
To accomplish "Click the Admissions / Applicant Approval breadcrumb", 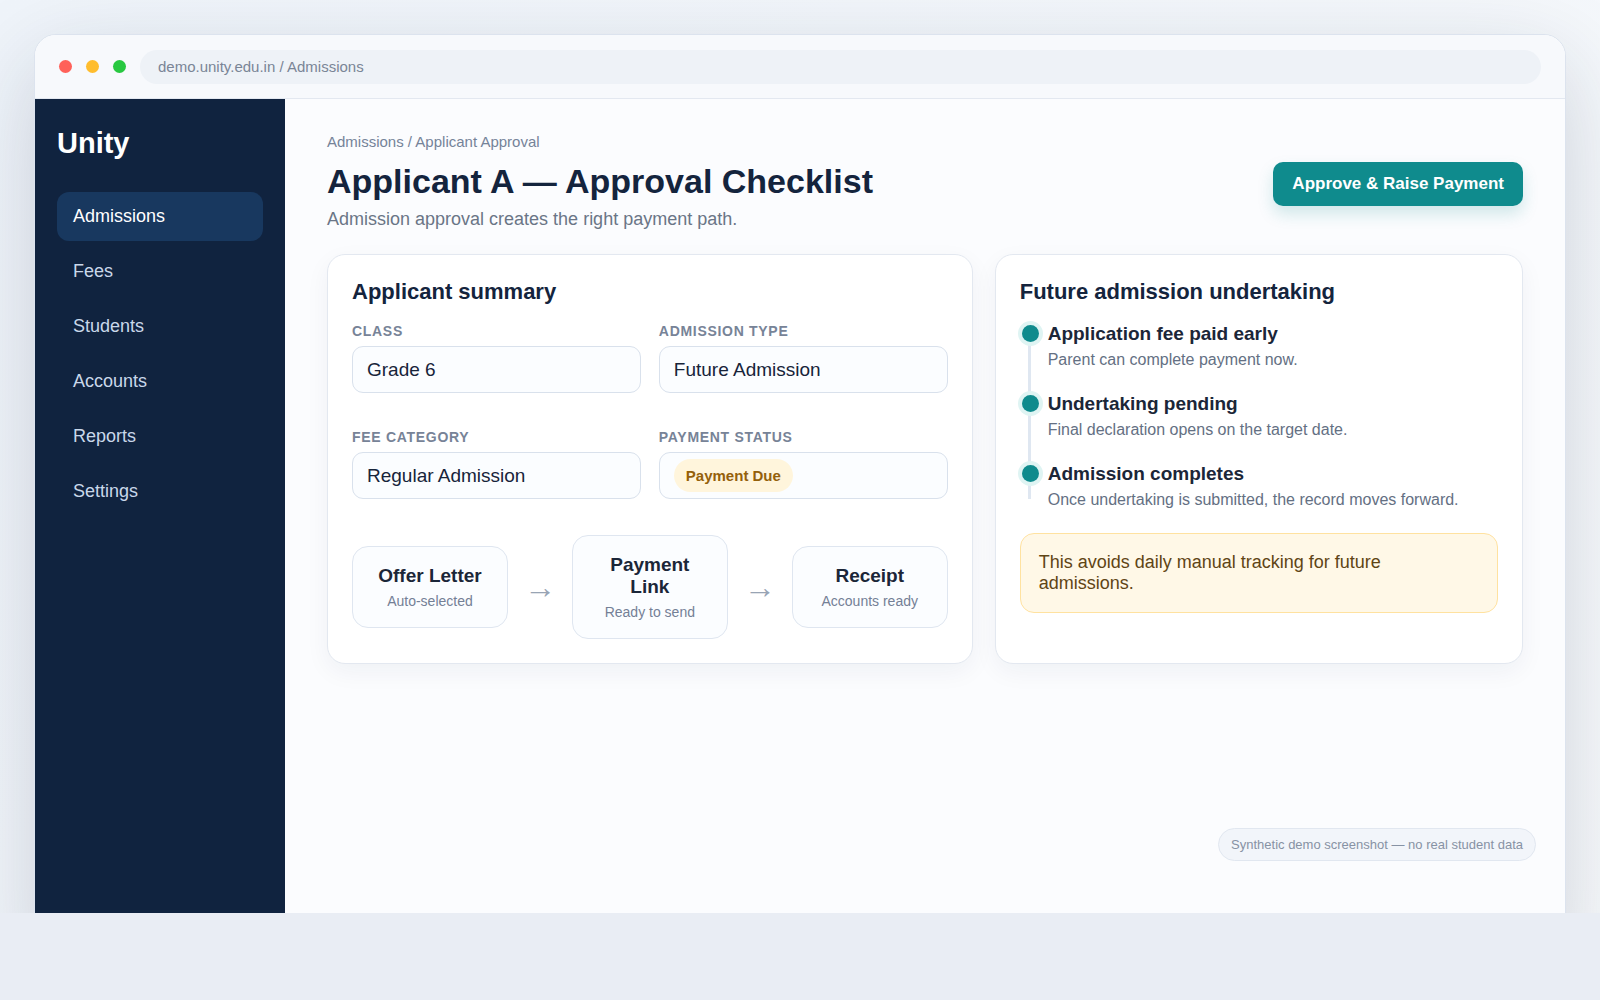I will pyautogui.click(x=433, y=142).
